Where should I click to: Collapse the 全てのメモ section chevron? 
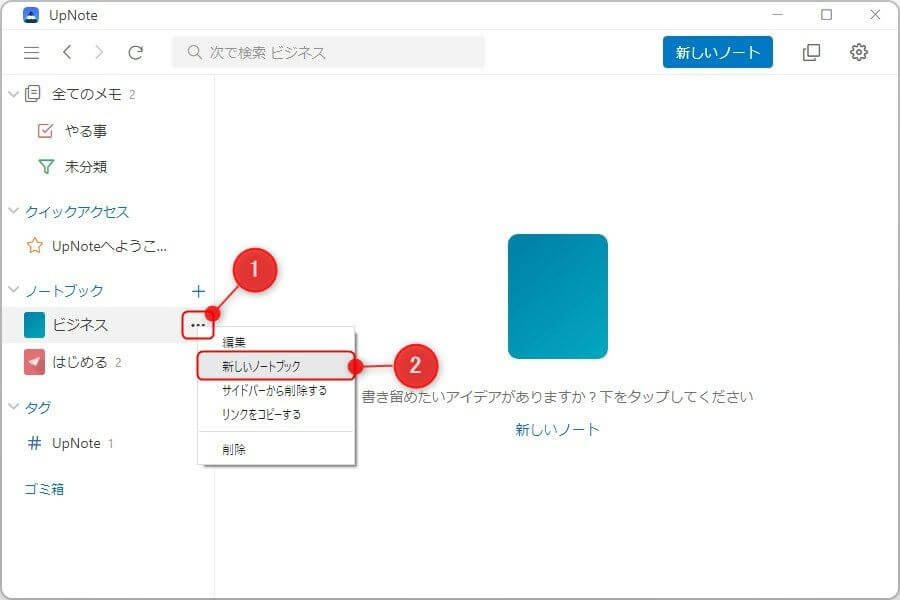click(x=14, y=94)
